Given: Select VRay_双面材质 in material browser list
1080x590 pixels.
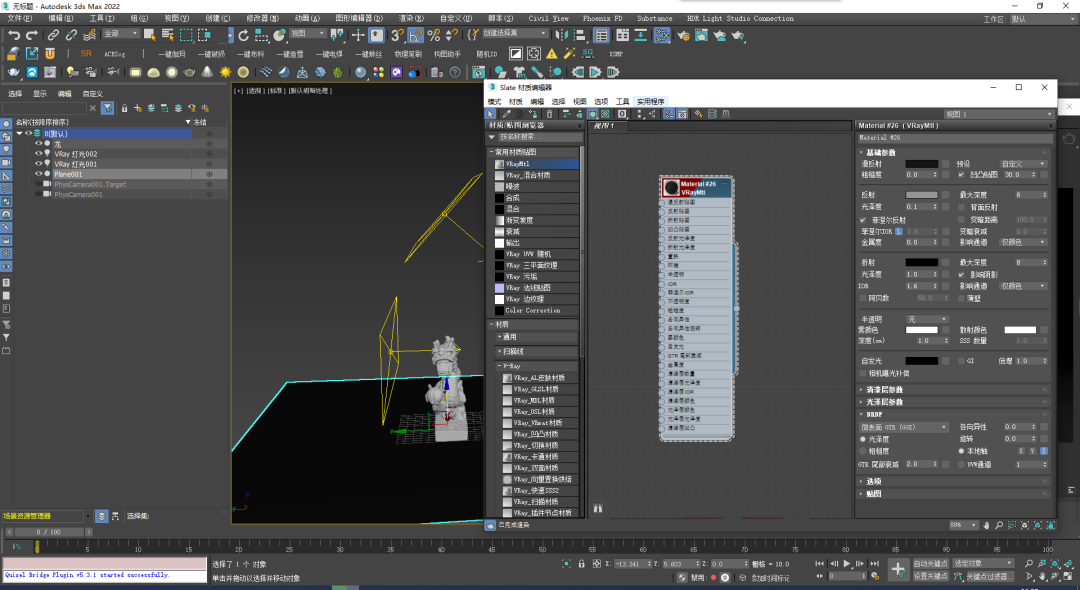Looking at the screenshot, I should click(534, 468).
